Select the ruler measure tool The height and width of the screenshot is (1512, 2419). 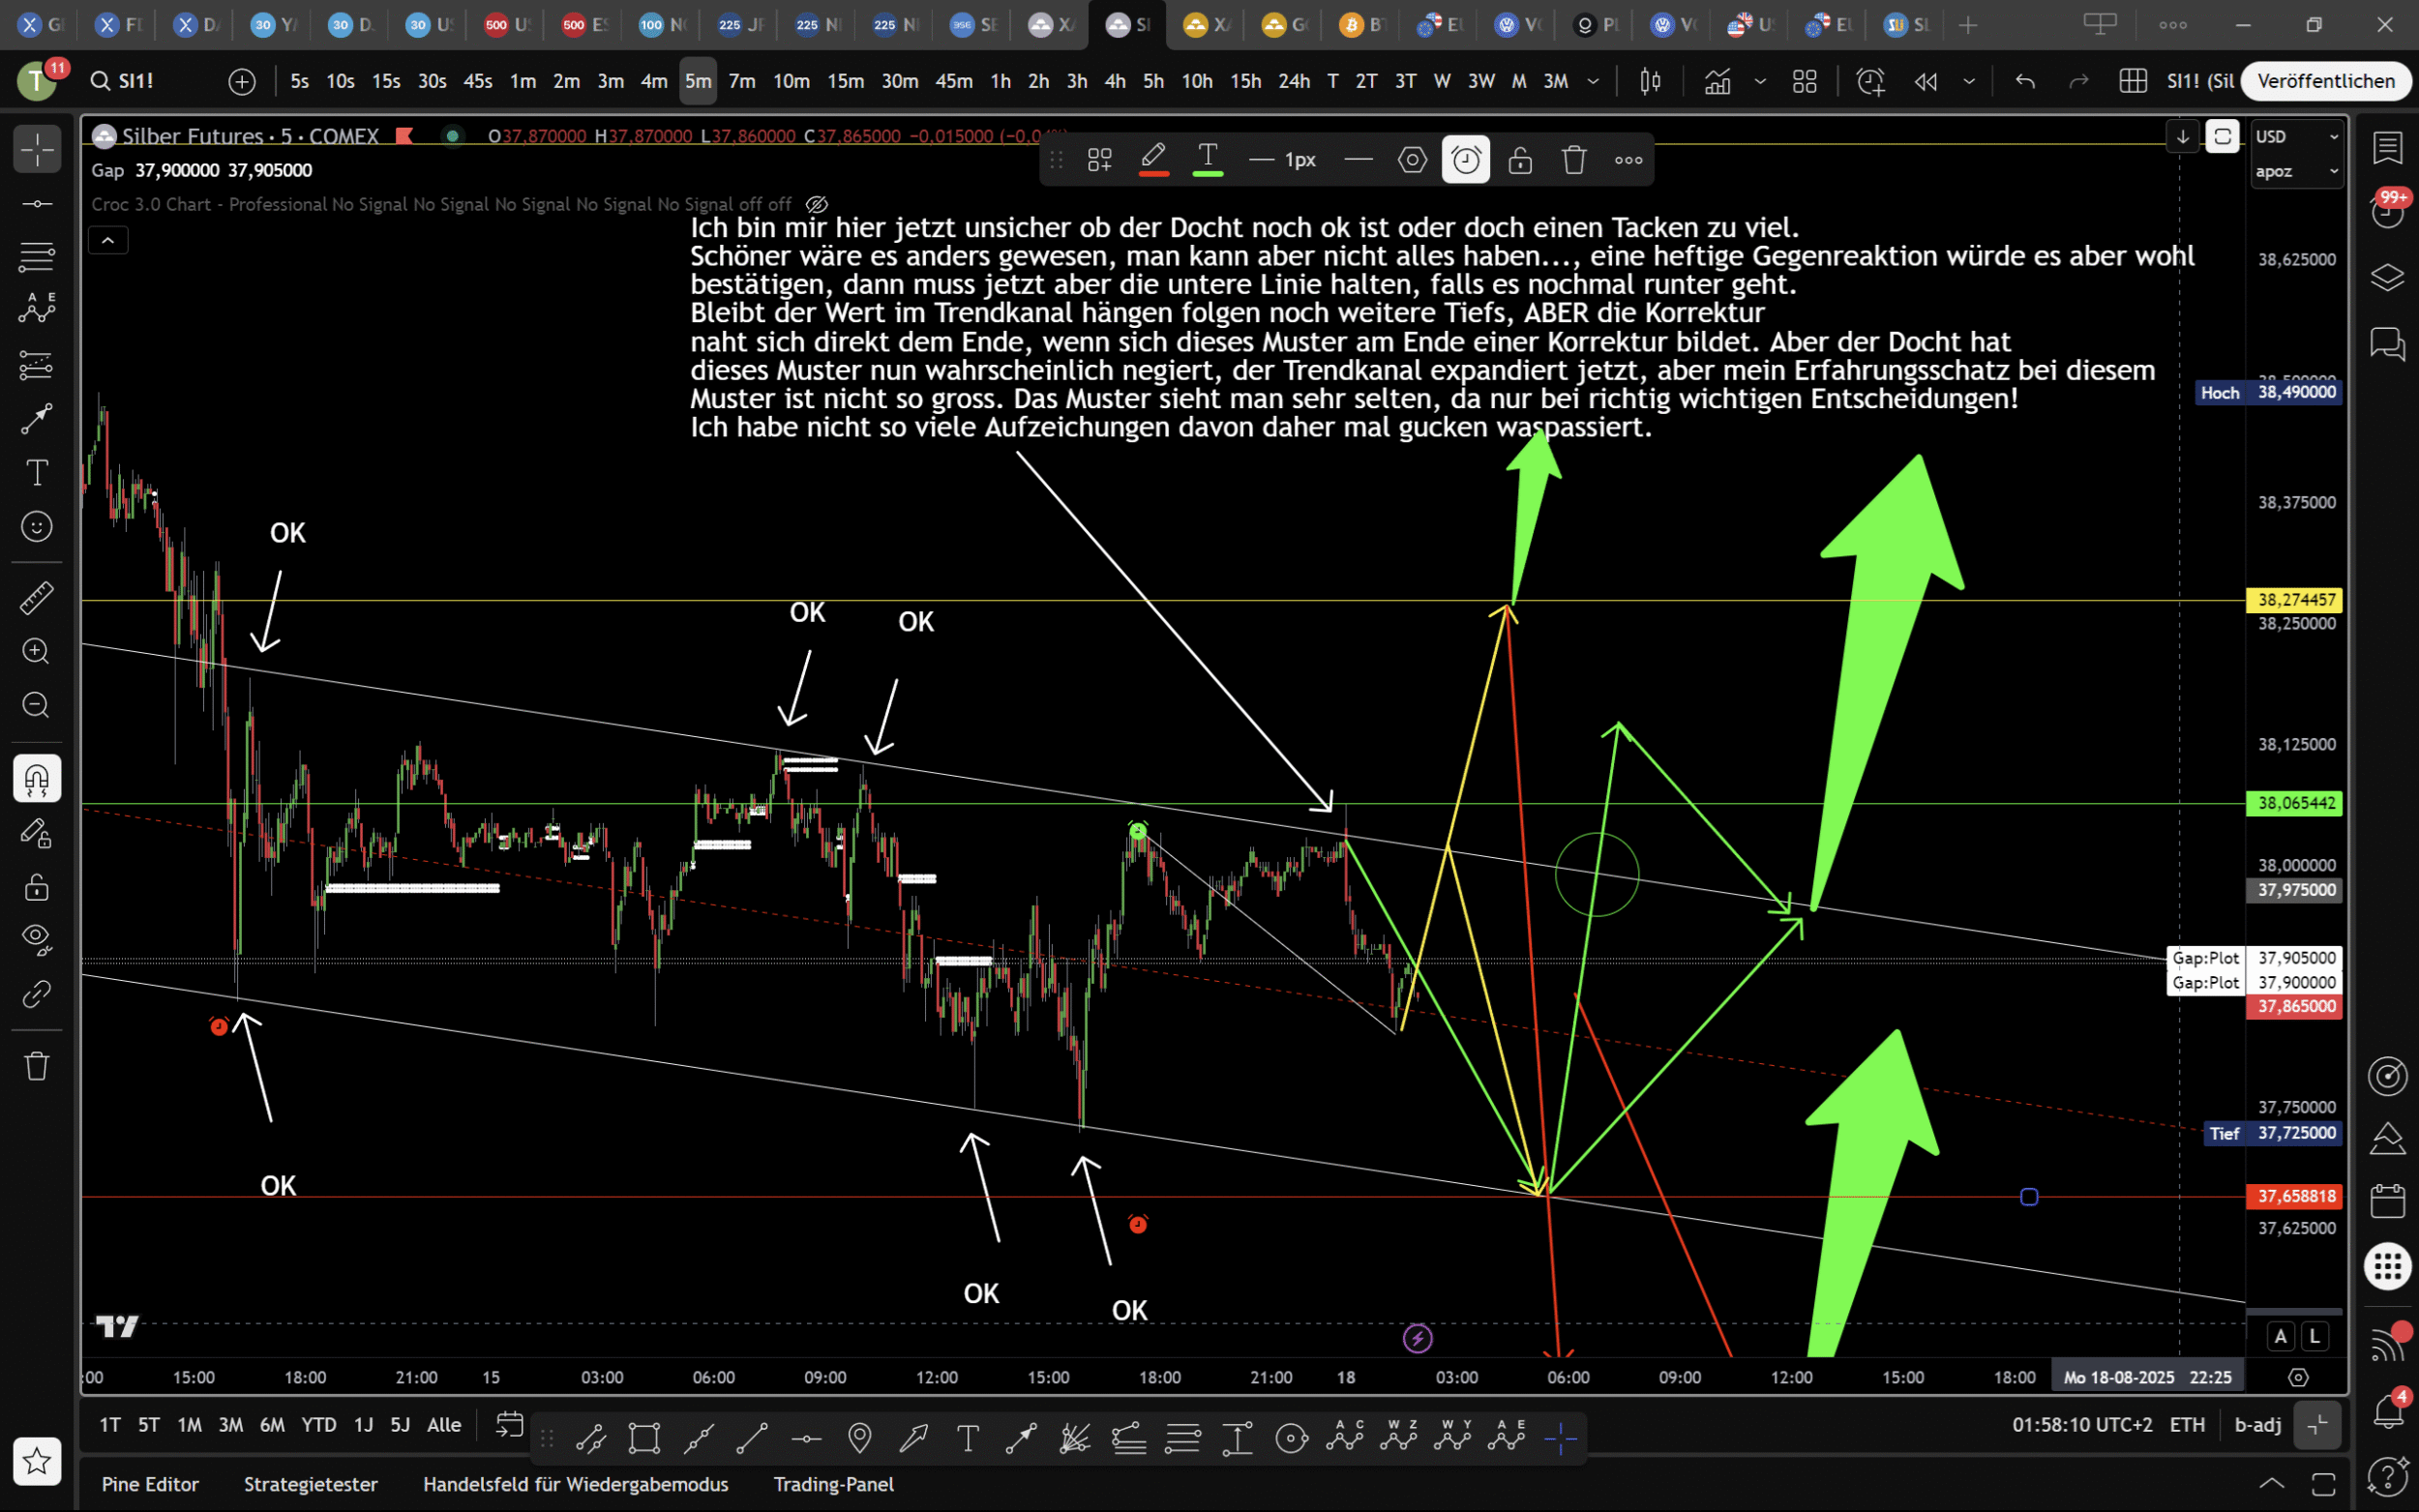point(37,598)
